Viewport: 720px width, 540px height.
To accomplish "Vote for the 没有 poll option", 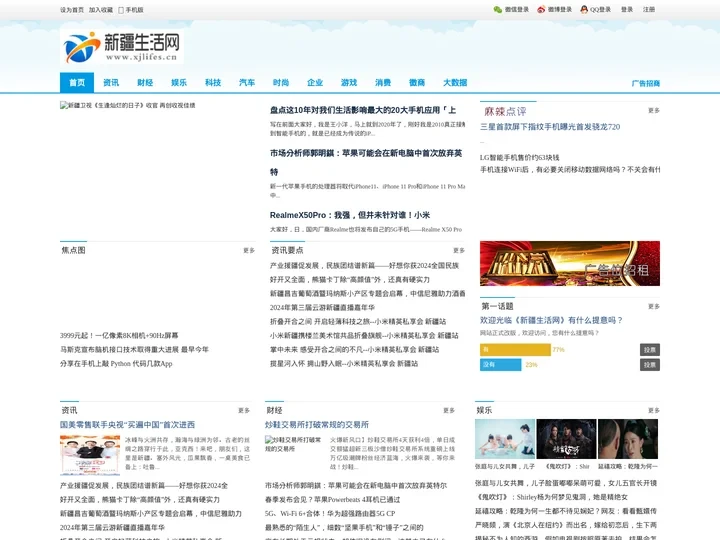I will point(650,365).
